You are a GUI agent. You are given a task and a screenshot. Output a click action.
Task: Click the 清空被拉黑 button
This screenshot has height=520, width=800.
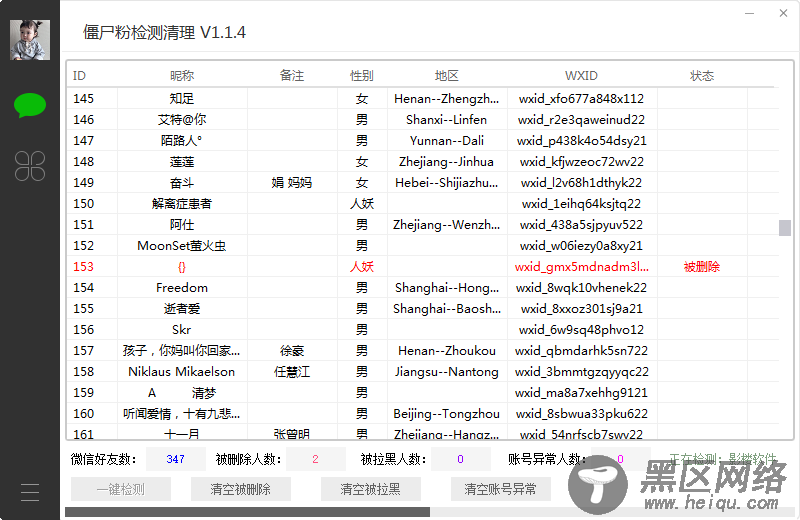point(371,489)
